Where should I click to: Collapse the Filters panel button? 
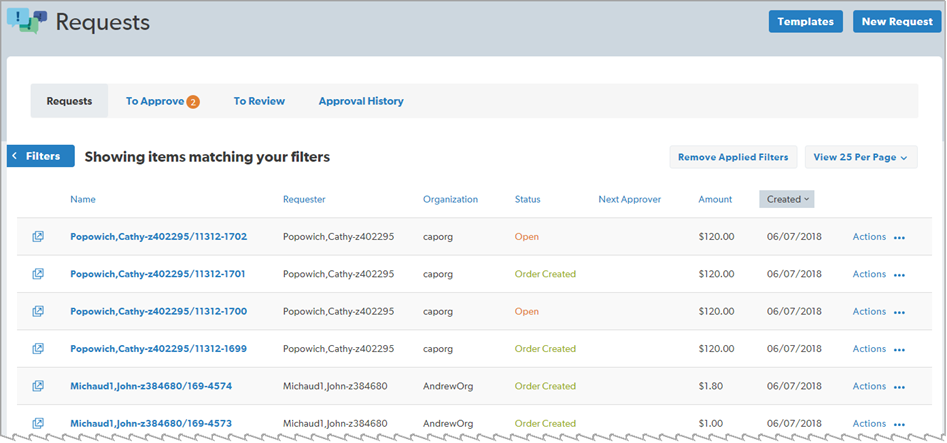click(40, 156)
